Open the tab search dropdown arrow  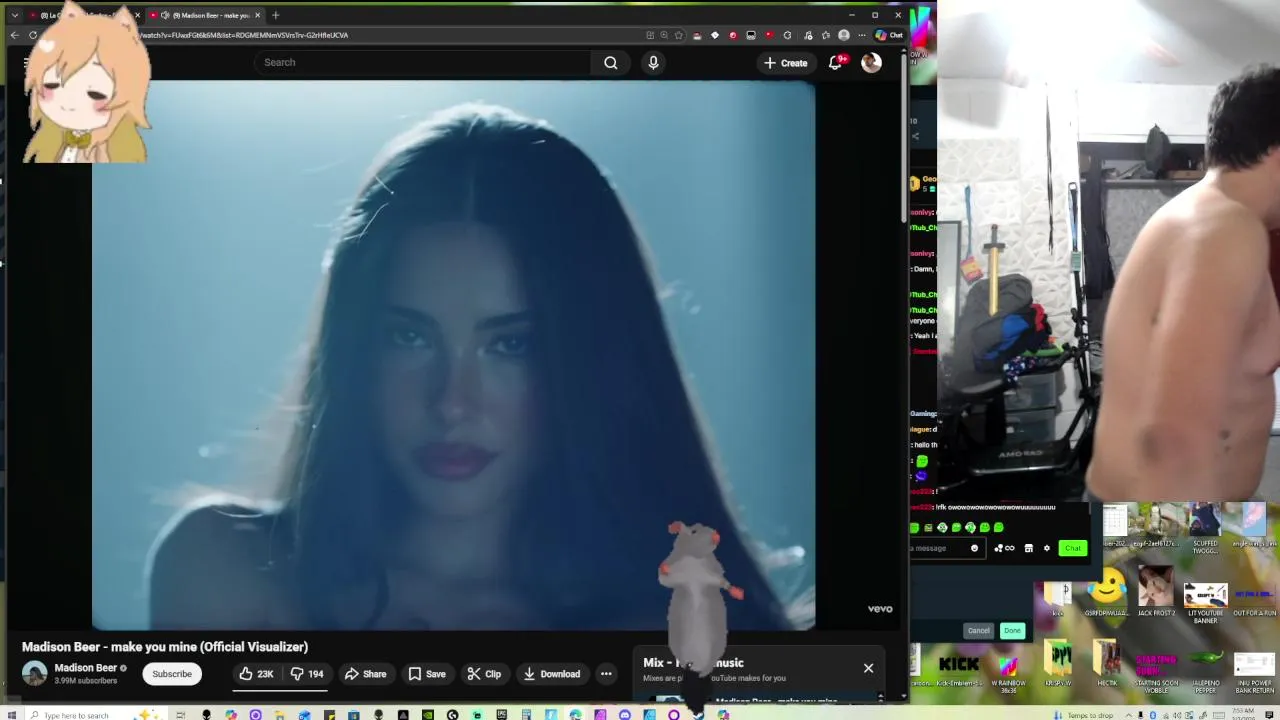(x=14, y=15)
